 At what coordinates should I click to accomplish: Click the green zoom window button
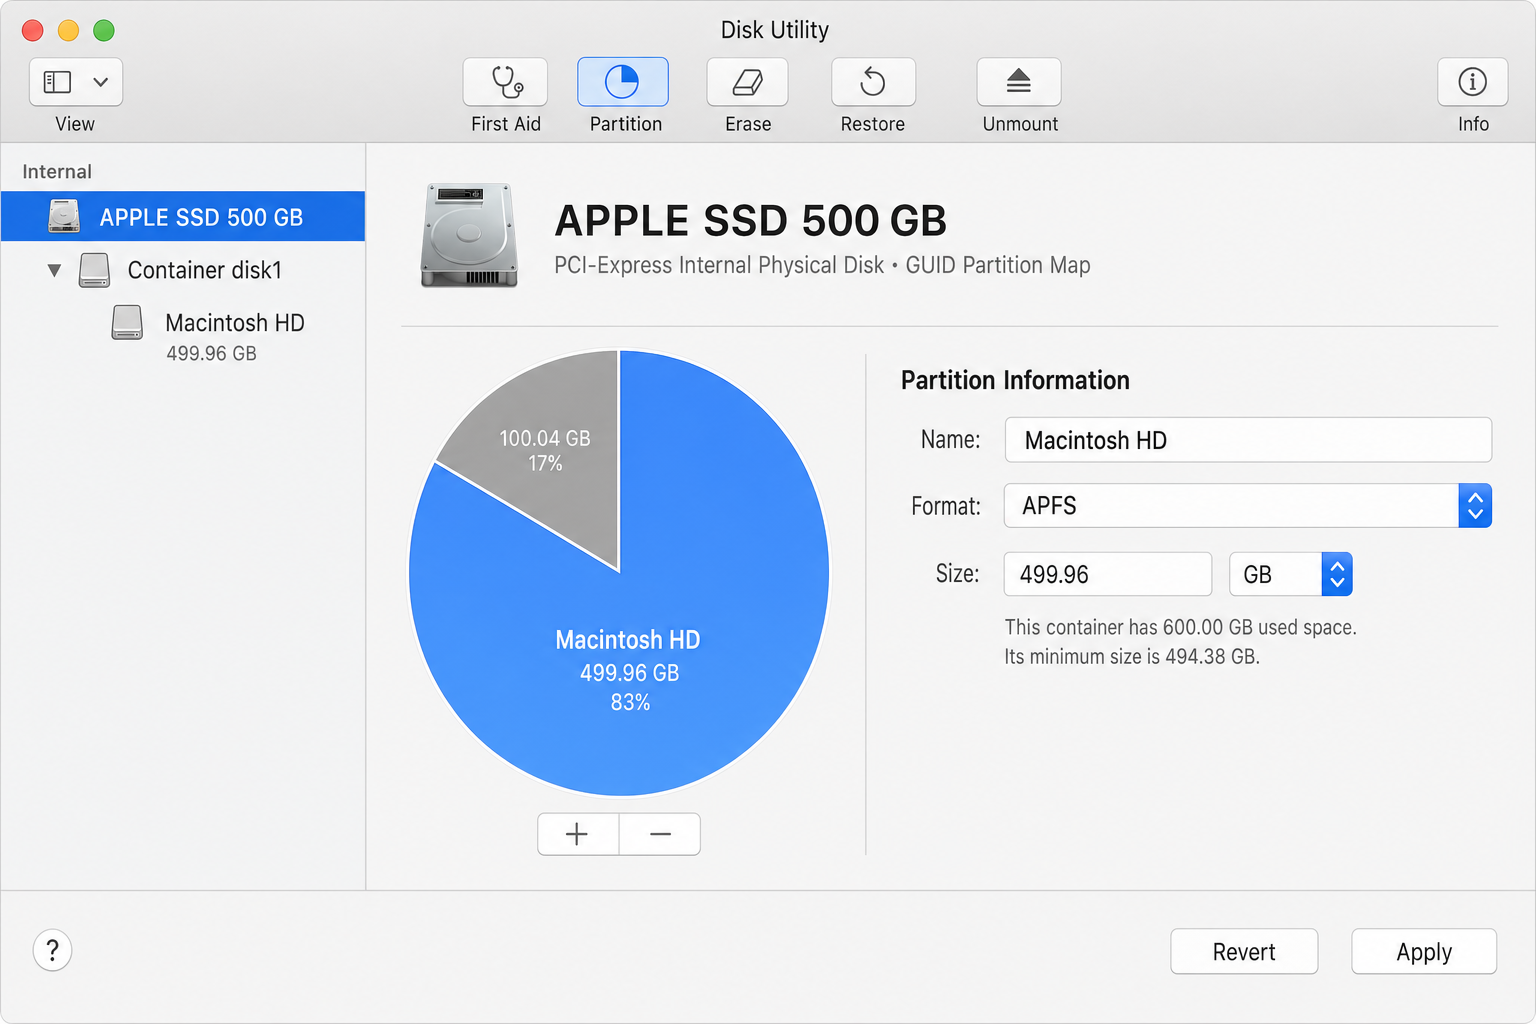pos(104,30)
